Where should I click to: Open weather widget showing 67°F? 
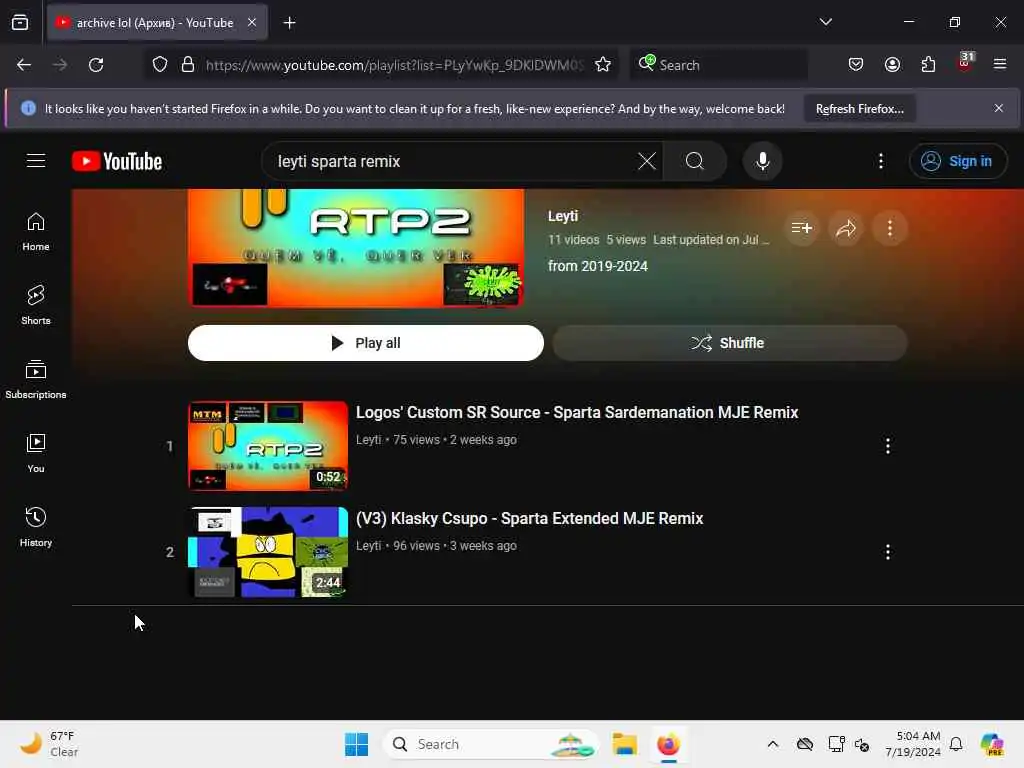[x=49, y=744]
